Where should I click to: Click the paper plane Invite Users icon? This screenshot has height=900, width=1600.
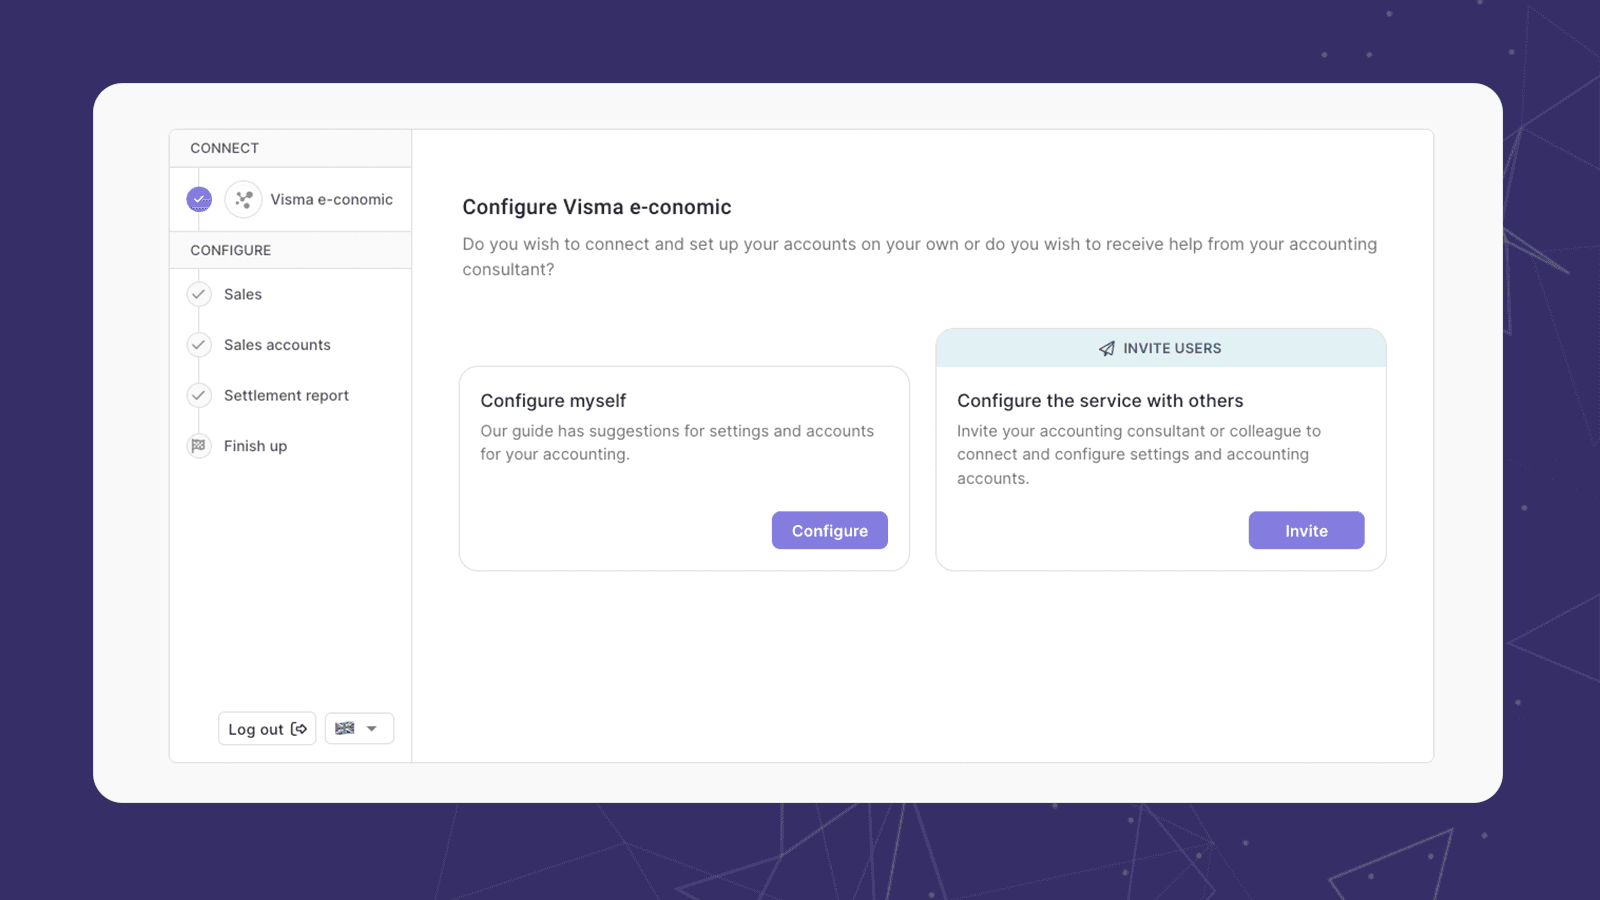point(1107,349)
